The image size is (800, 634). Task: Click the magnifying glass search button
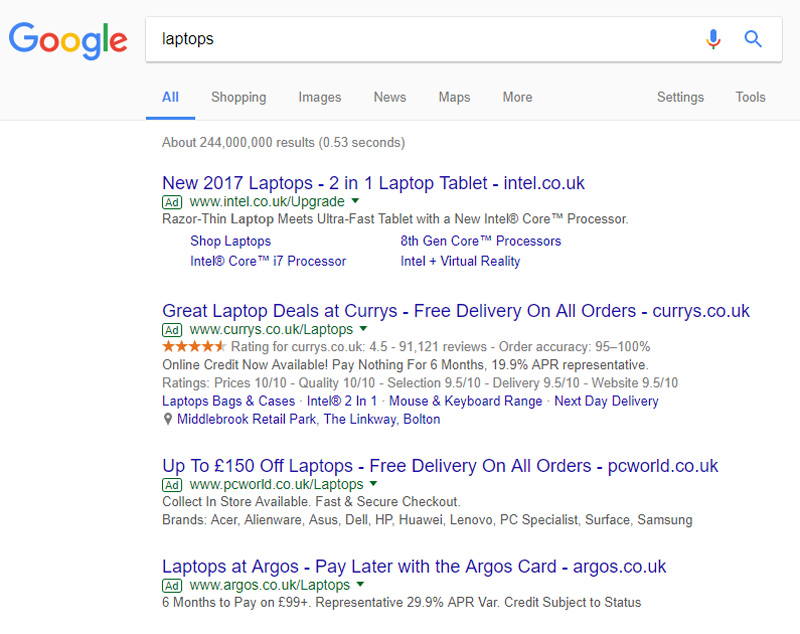(753, 39)
